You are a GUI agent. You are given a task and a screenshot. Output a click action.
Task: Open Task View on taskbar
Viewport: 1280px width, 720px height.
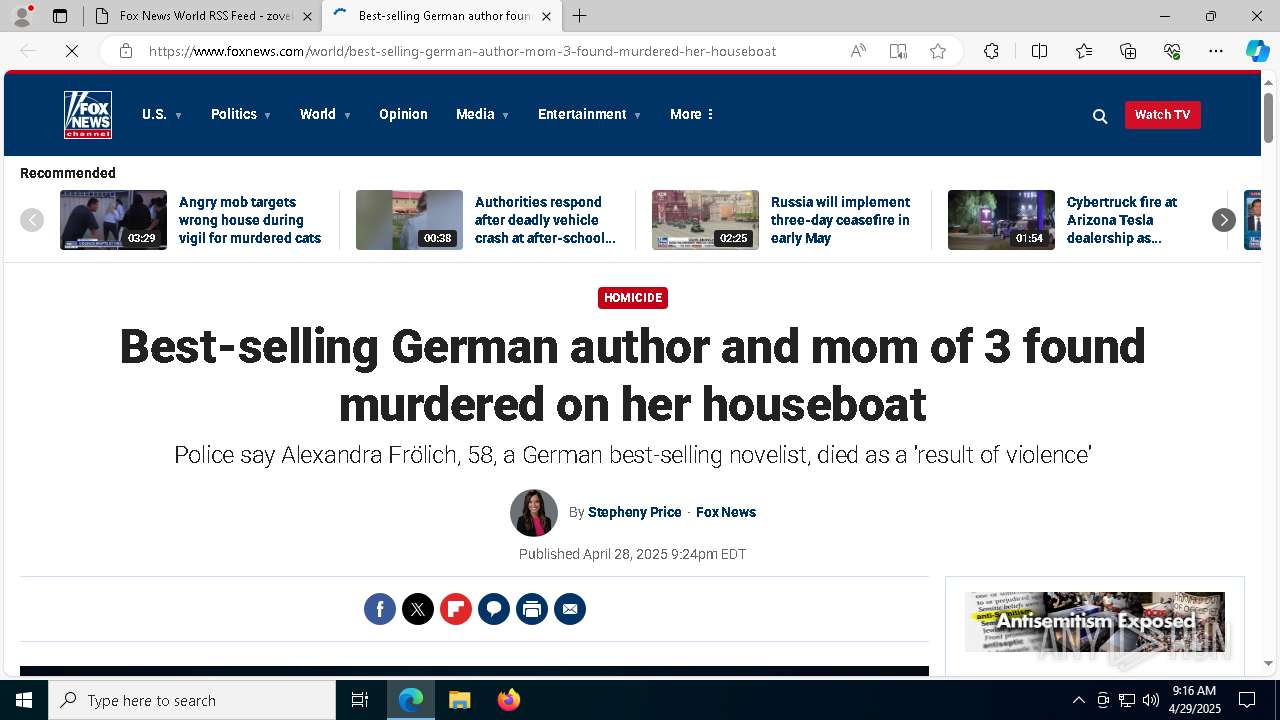coord(360,700)
